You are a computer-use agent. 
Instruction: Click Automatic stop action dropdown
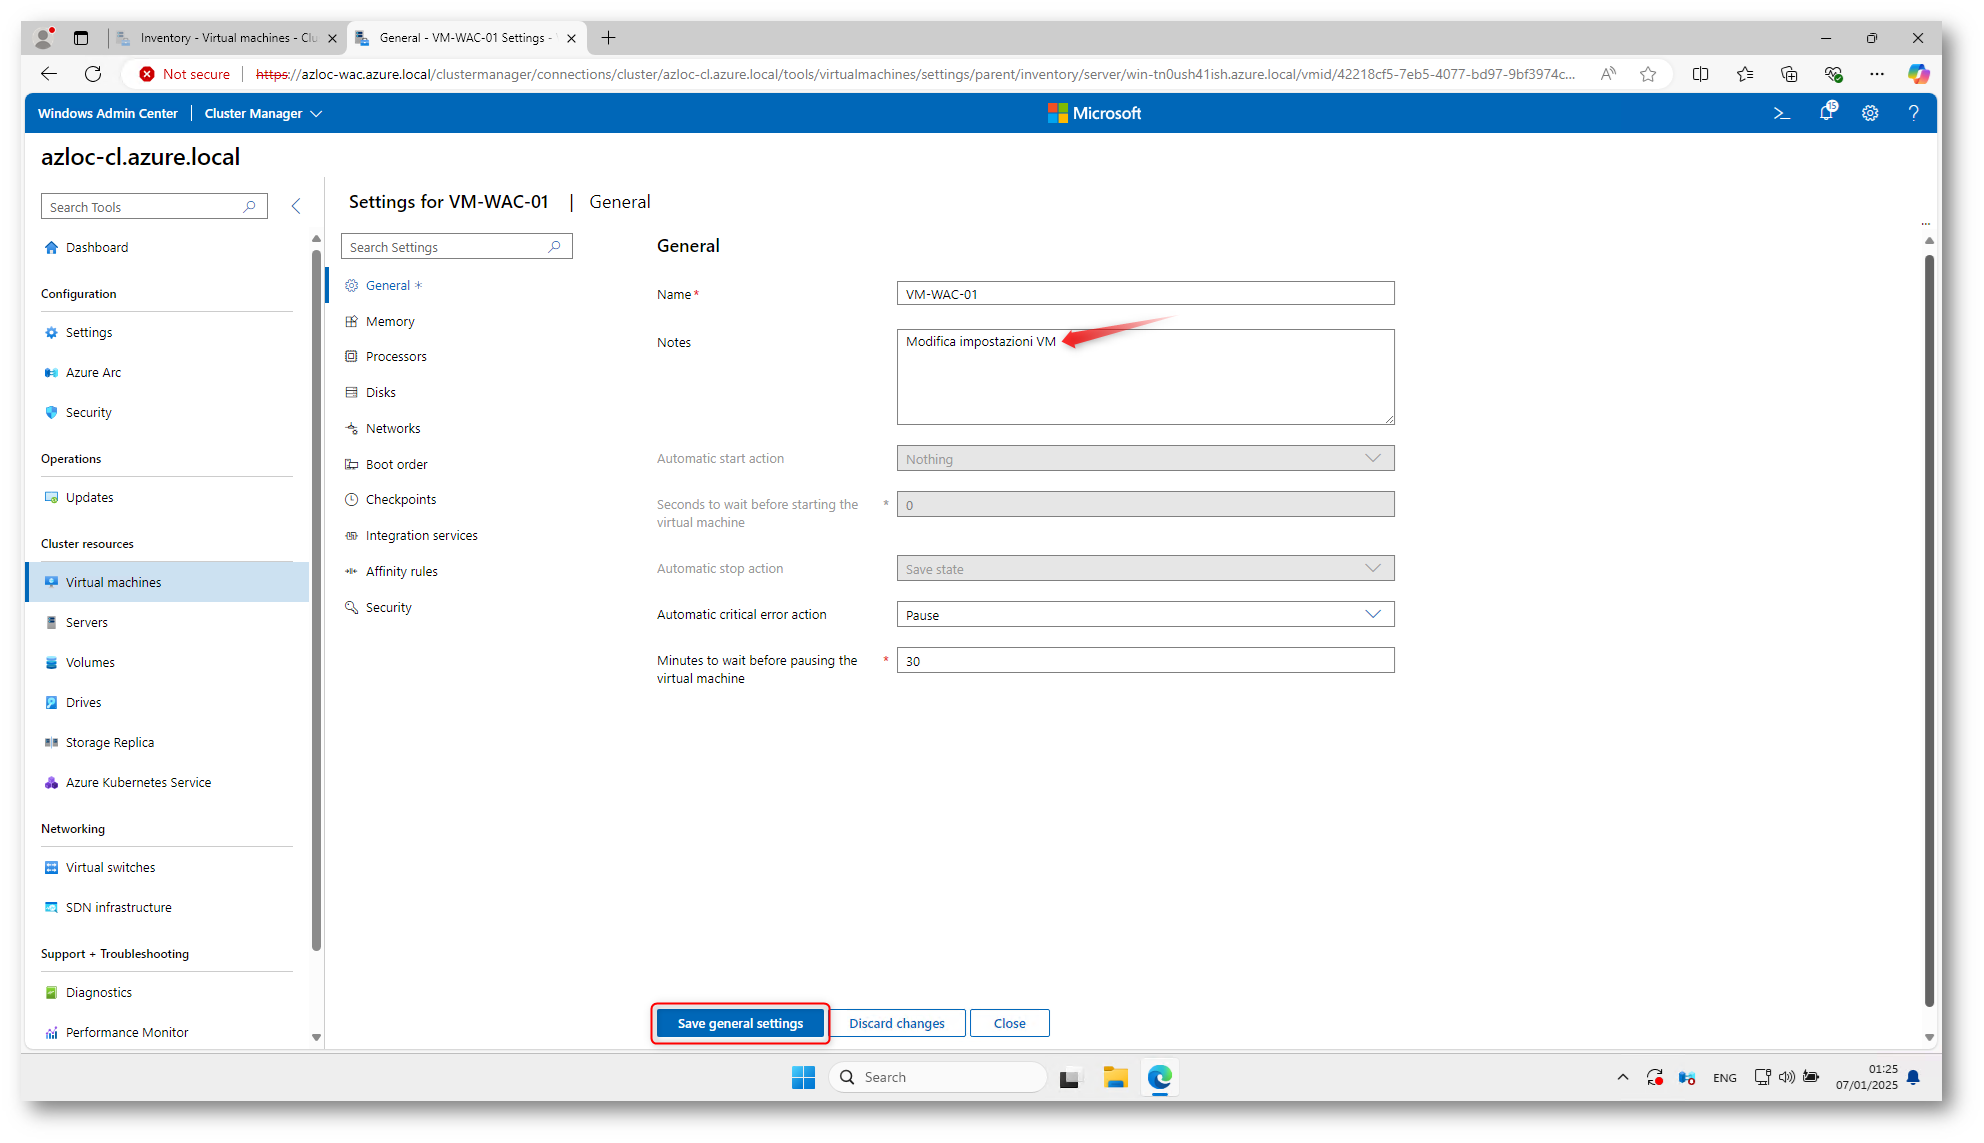(x=1145, y=569)
